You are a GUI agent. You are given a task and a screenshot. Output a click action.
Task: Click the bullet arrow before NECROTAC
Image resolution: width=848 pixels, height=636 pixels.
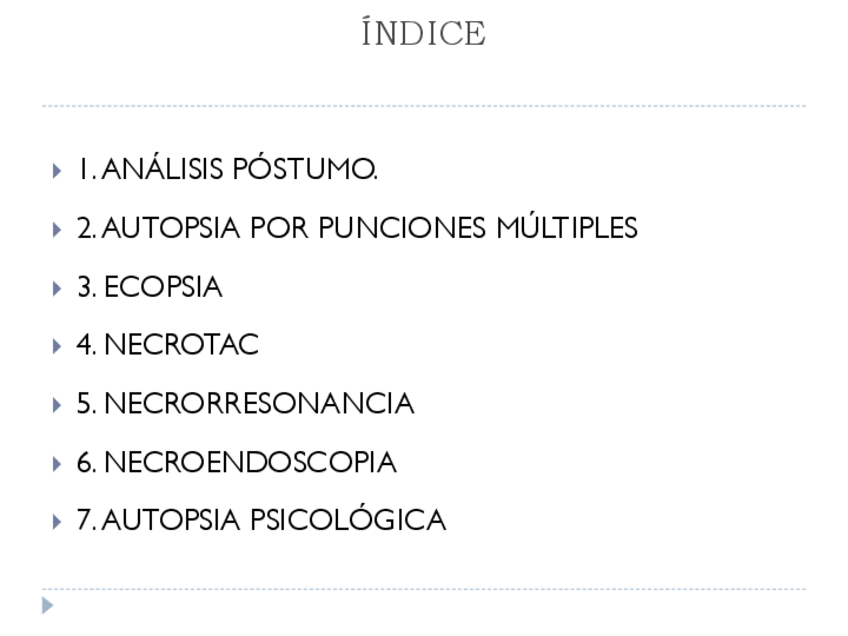(56, 346)
